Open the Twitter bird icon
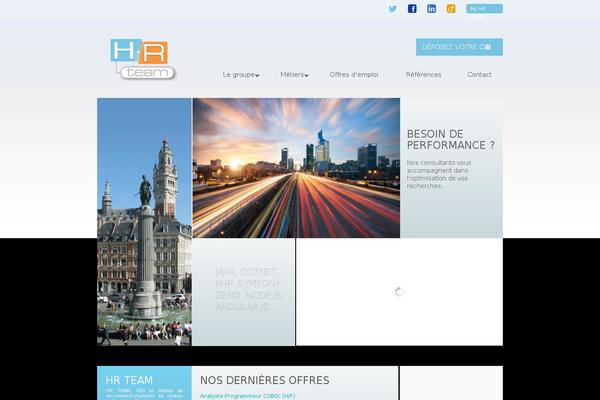The width and height of the screenshot is (600, 400). pos(393,9)
